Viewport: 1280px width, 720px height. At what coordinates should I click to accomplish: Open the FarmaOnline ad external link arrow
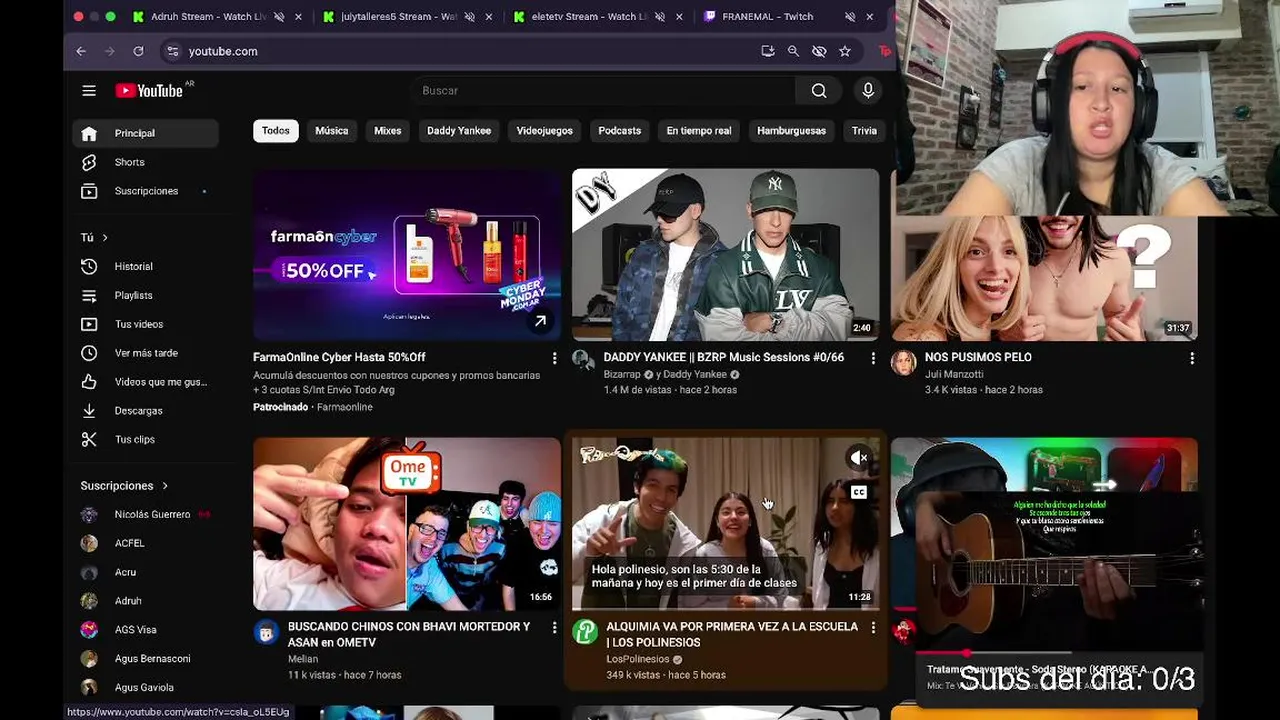540,321
